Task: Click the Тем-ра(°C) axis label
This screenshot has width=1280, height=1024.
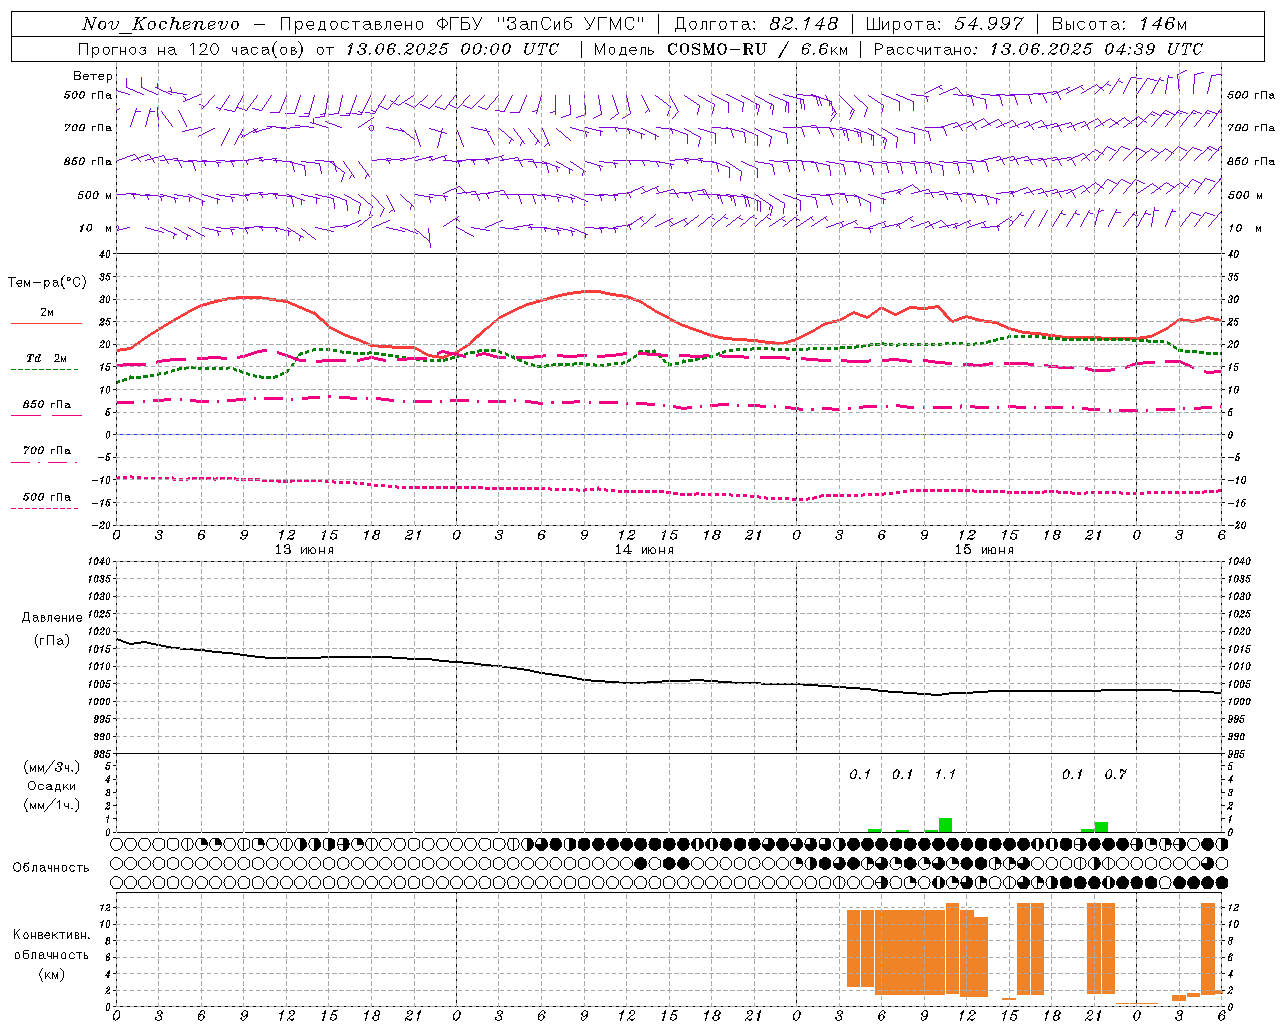Action: click(x=47, y=283)
